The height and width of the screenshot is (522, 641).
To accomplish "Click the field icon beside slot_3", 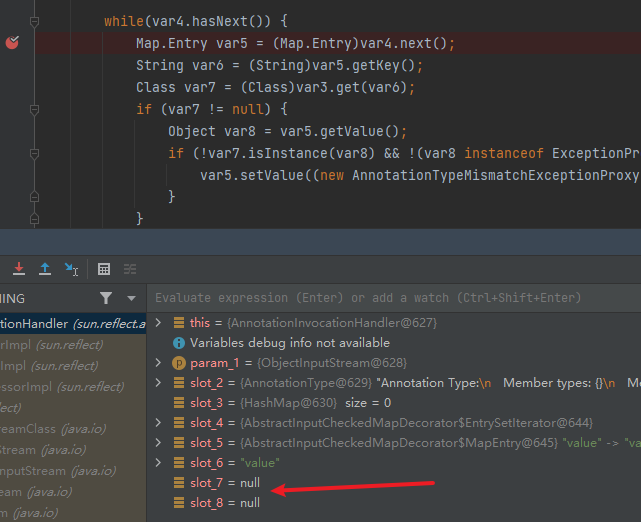I will click(179, 403).
